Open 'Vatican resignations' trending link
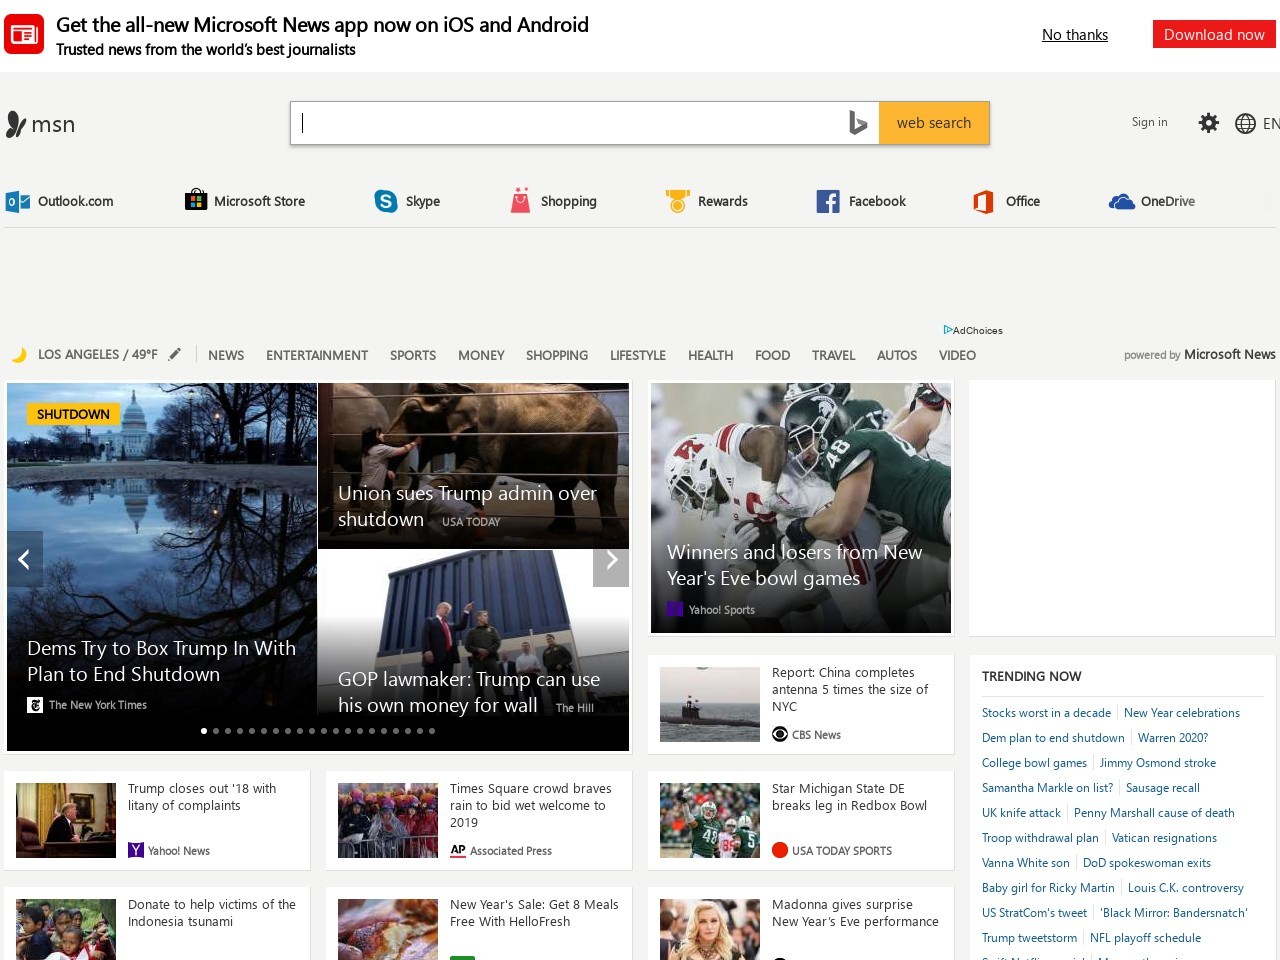The height and width of the screenshot is (960, 1280). (x=1164, y=838)
